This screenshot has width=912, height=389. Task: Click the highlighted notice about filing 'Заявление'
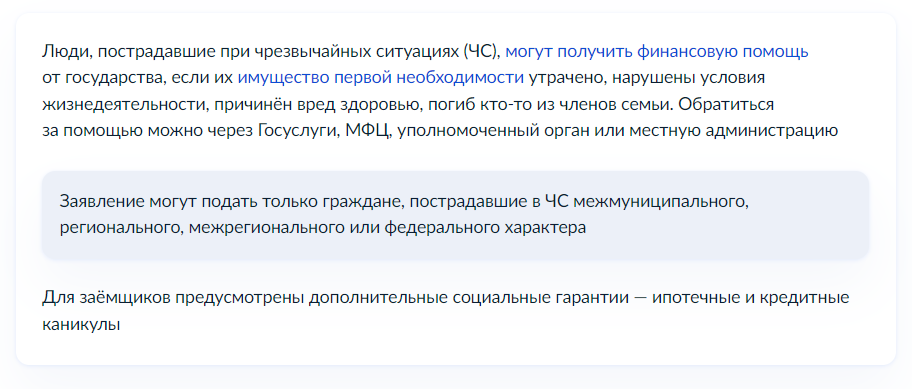[x=455, y=215]
